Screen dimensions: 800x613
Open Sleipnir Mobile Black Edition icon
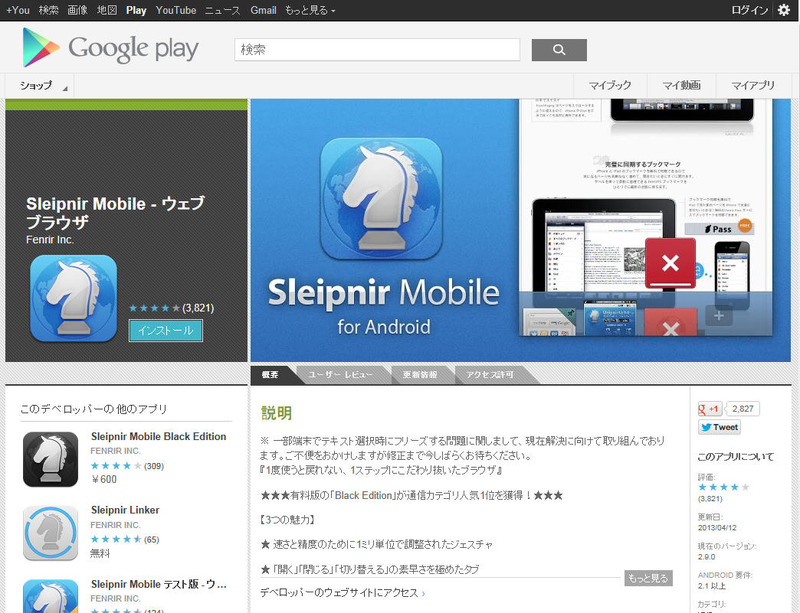coord(50,459)
